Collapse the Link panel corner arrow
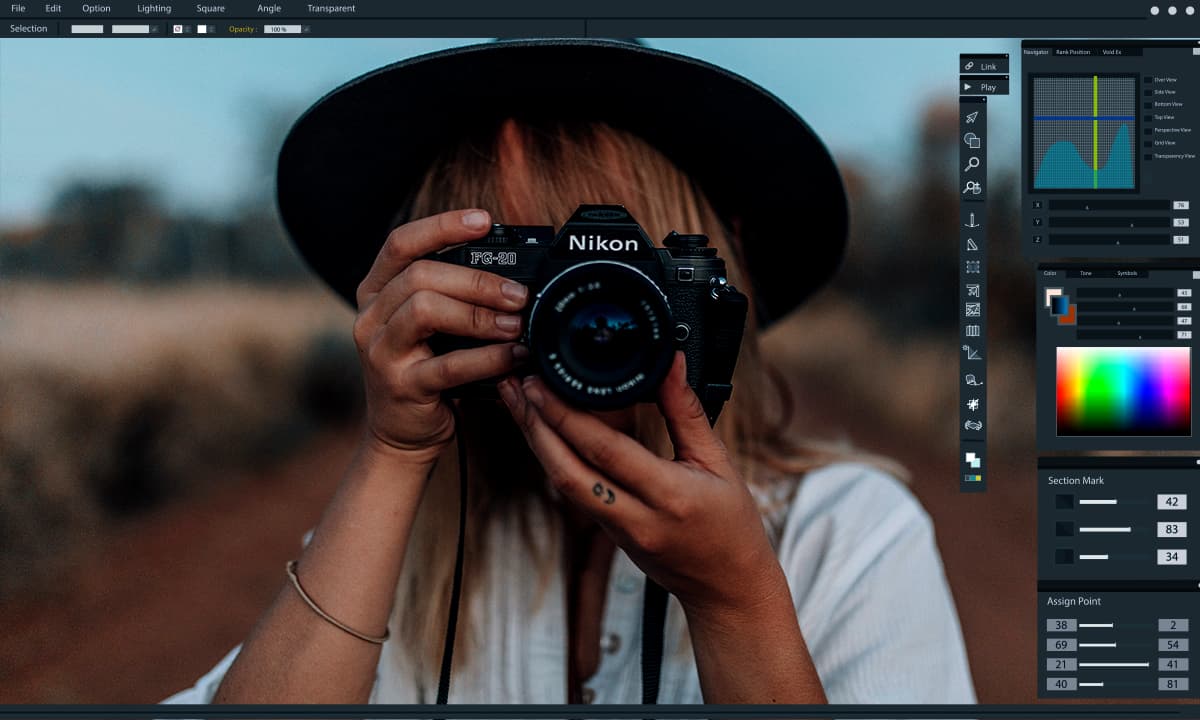The image size is (1200, 720). click(1005, 57)
